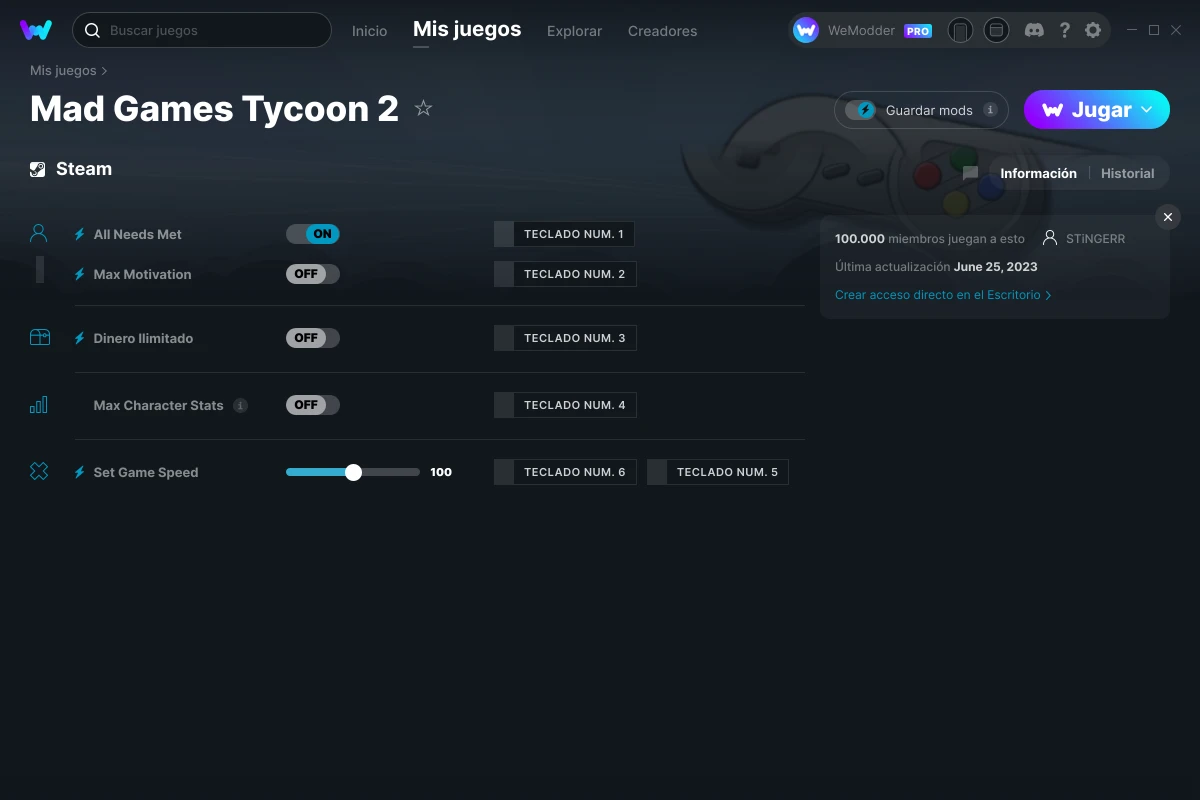
Task: Expand the Jugar button dropdown arrow
Action: pos(1147,110)
